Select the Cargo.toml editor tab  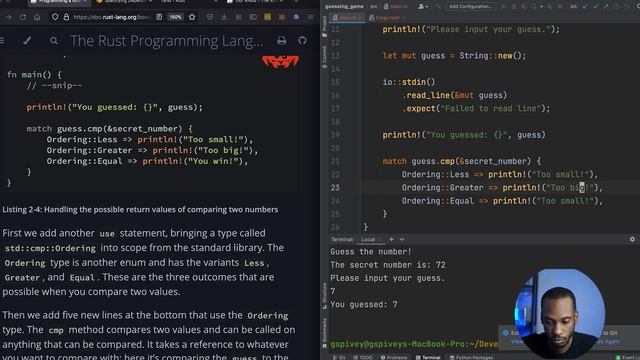(387, 18)
